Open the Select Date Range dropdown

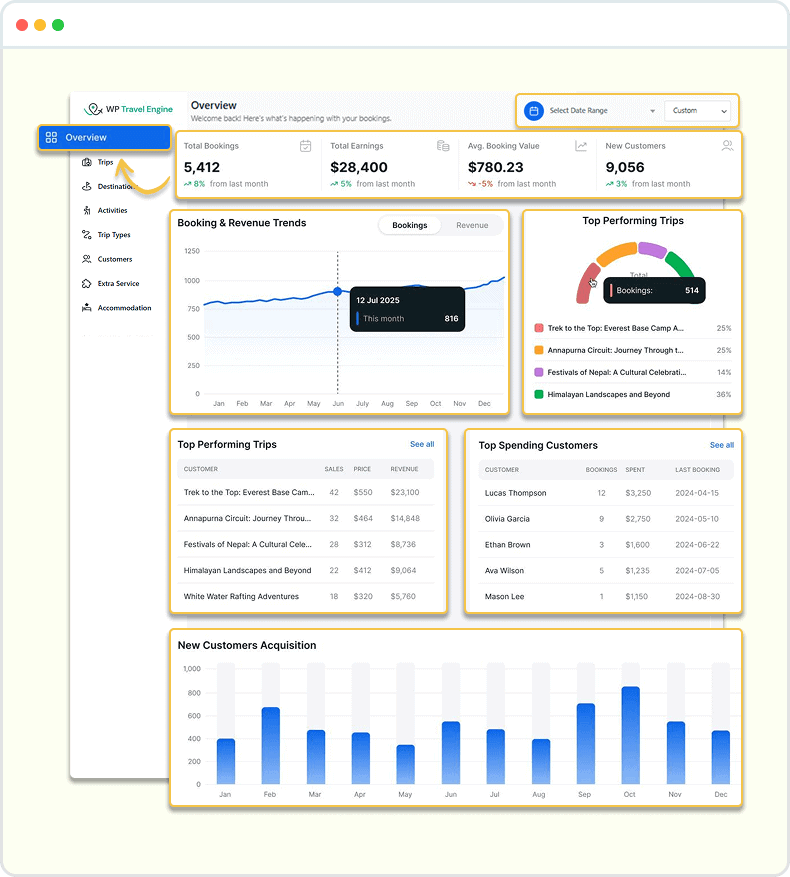[x=602, y=111]
